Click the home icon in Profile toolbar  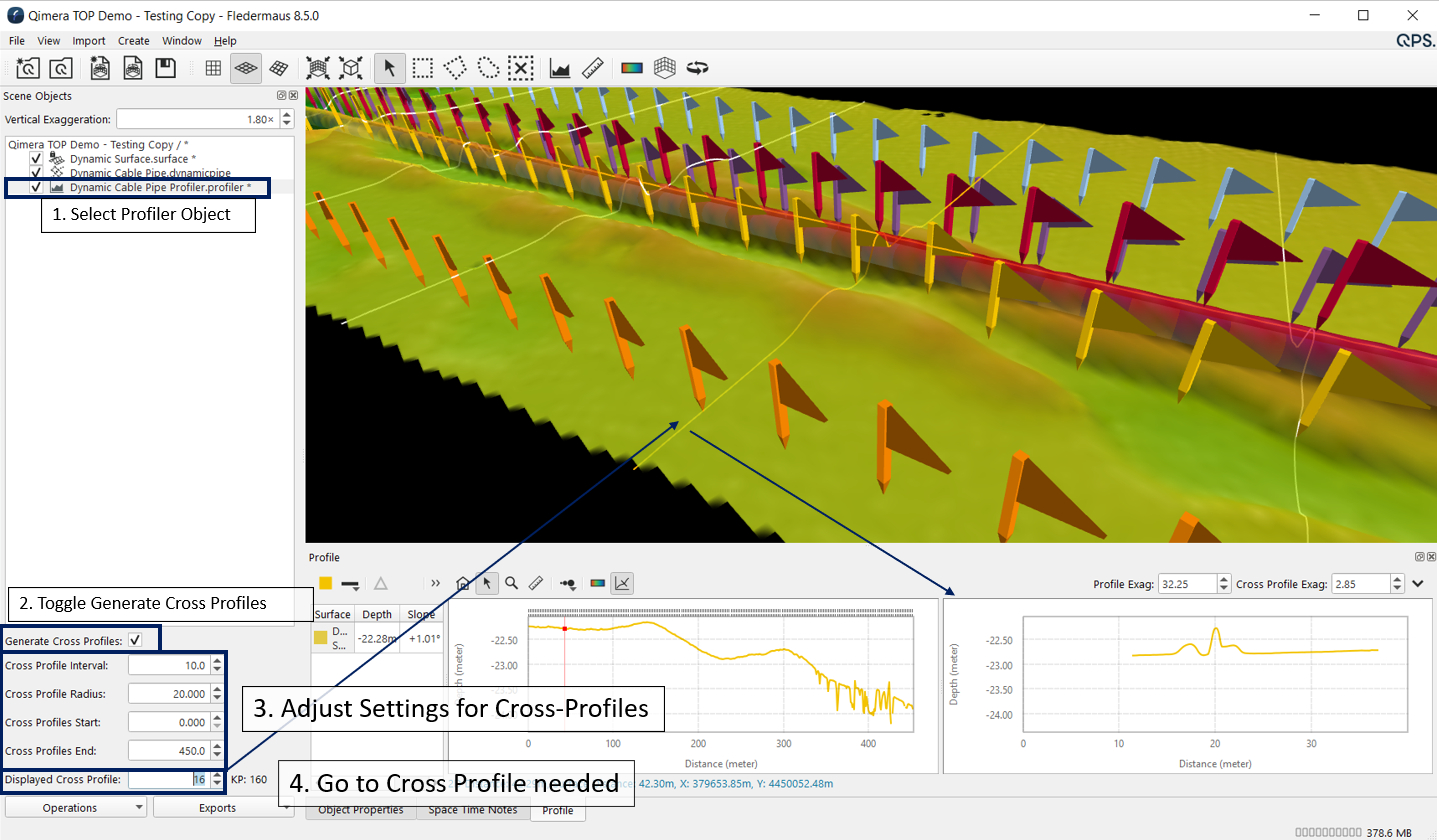click(x=462, y=583)
